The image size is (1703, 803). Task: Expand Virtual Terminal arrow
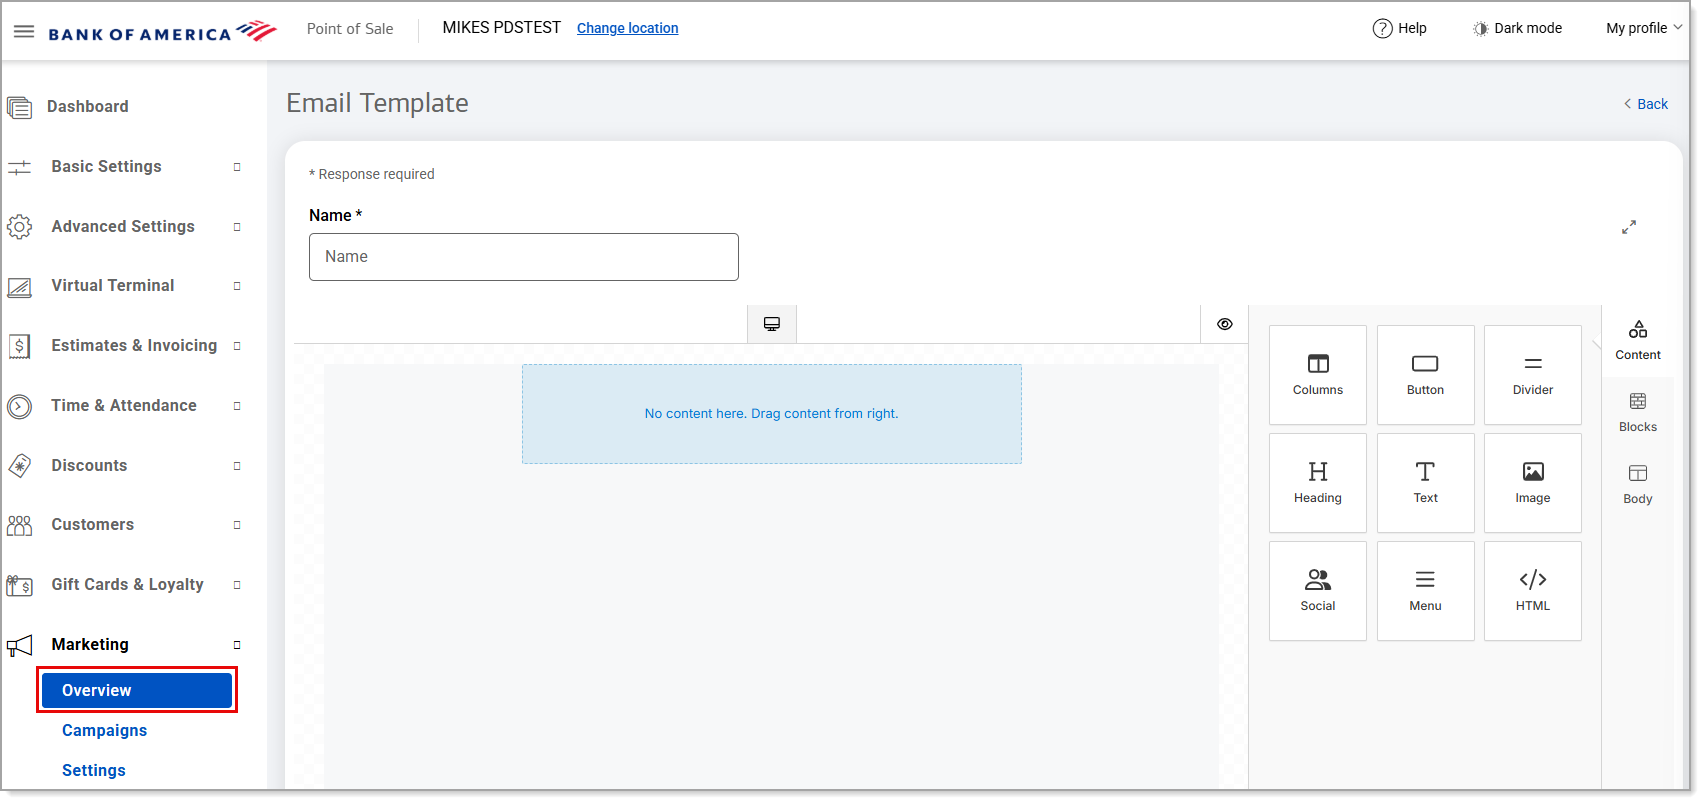click(237, 286)
